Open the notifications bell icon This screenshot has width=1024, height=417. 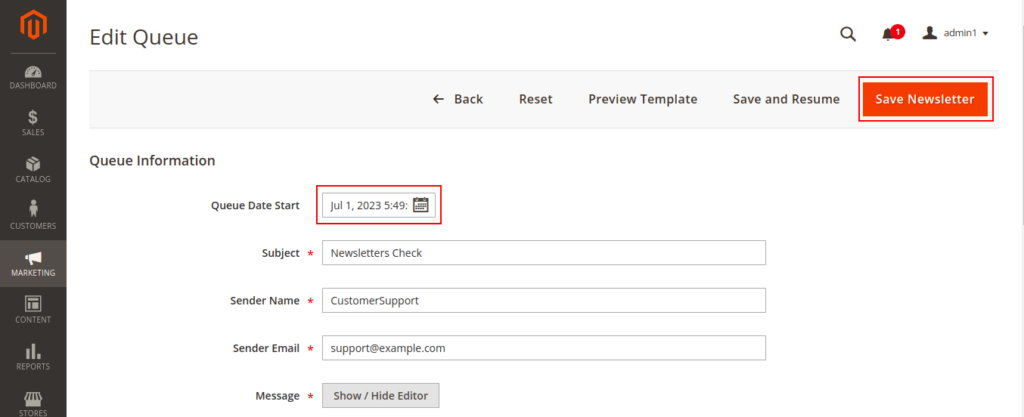(x=888, y=35)
